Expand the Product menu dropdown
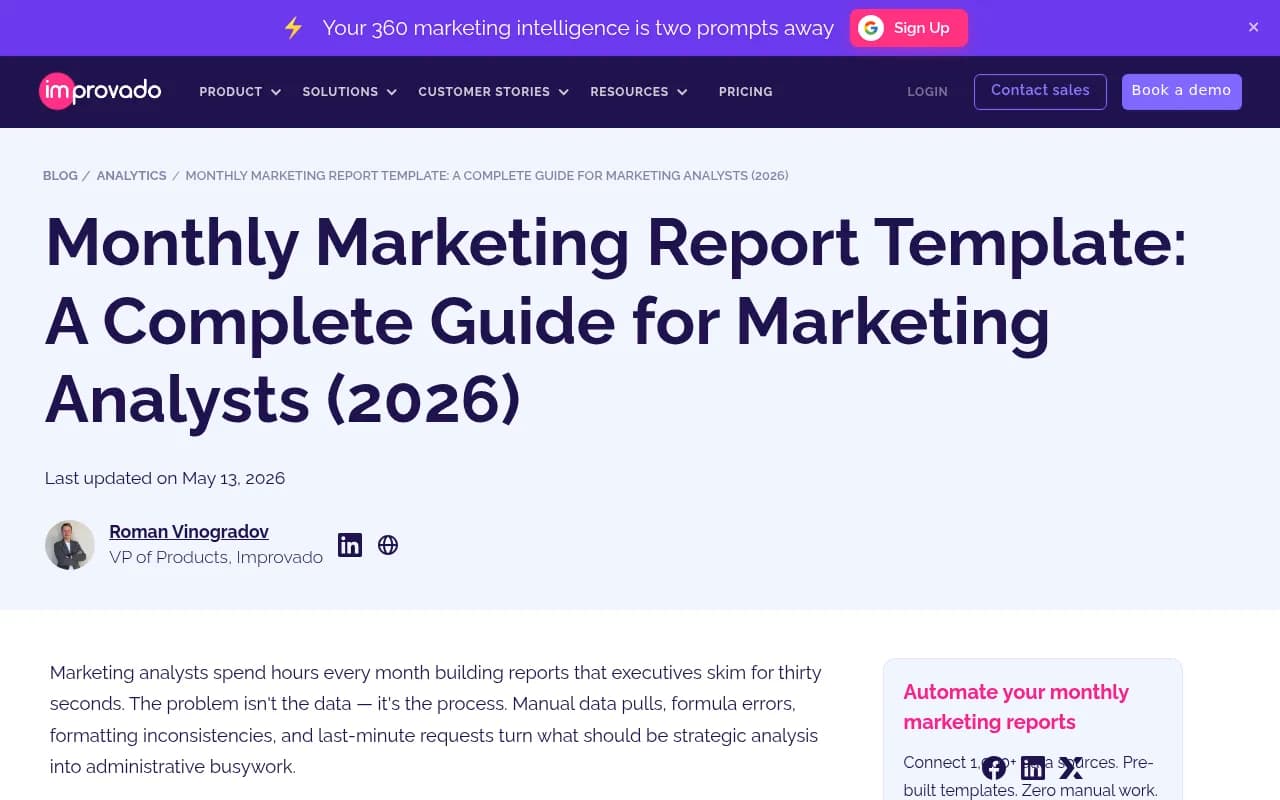This screenshot has width=1280, height=800. (x=240, y=92)
